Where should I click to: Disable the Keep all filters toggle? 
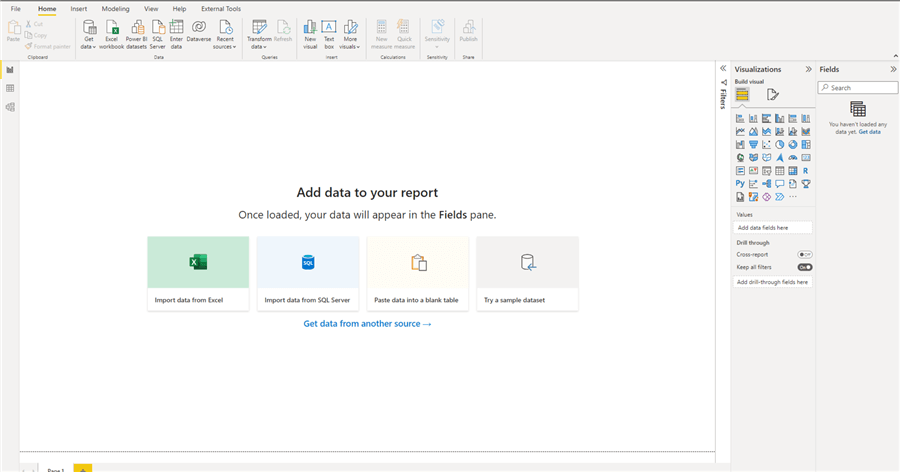pos(804,267)
